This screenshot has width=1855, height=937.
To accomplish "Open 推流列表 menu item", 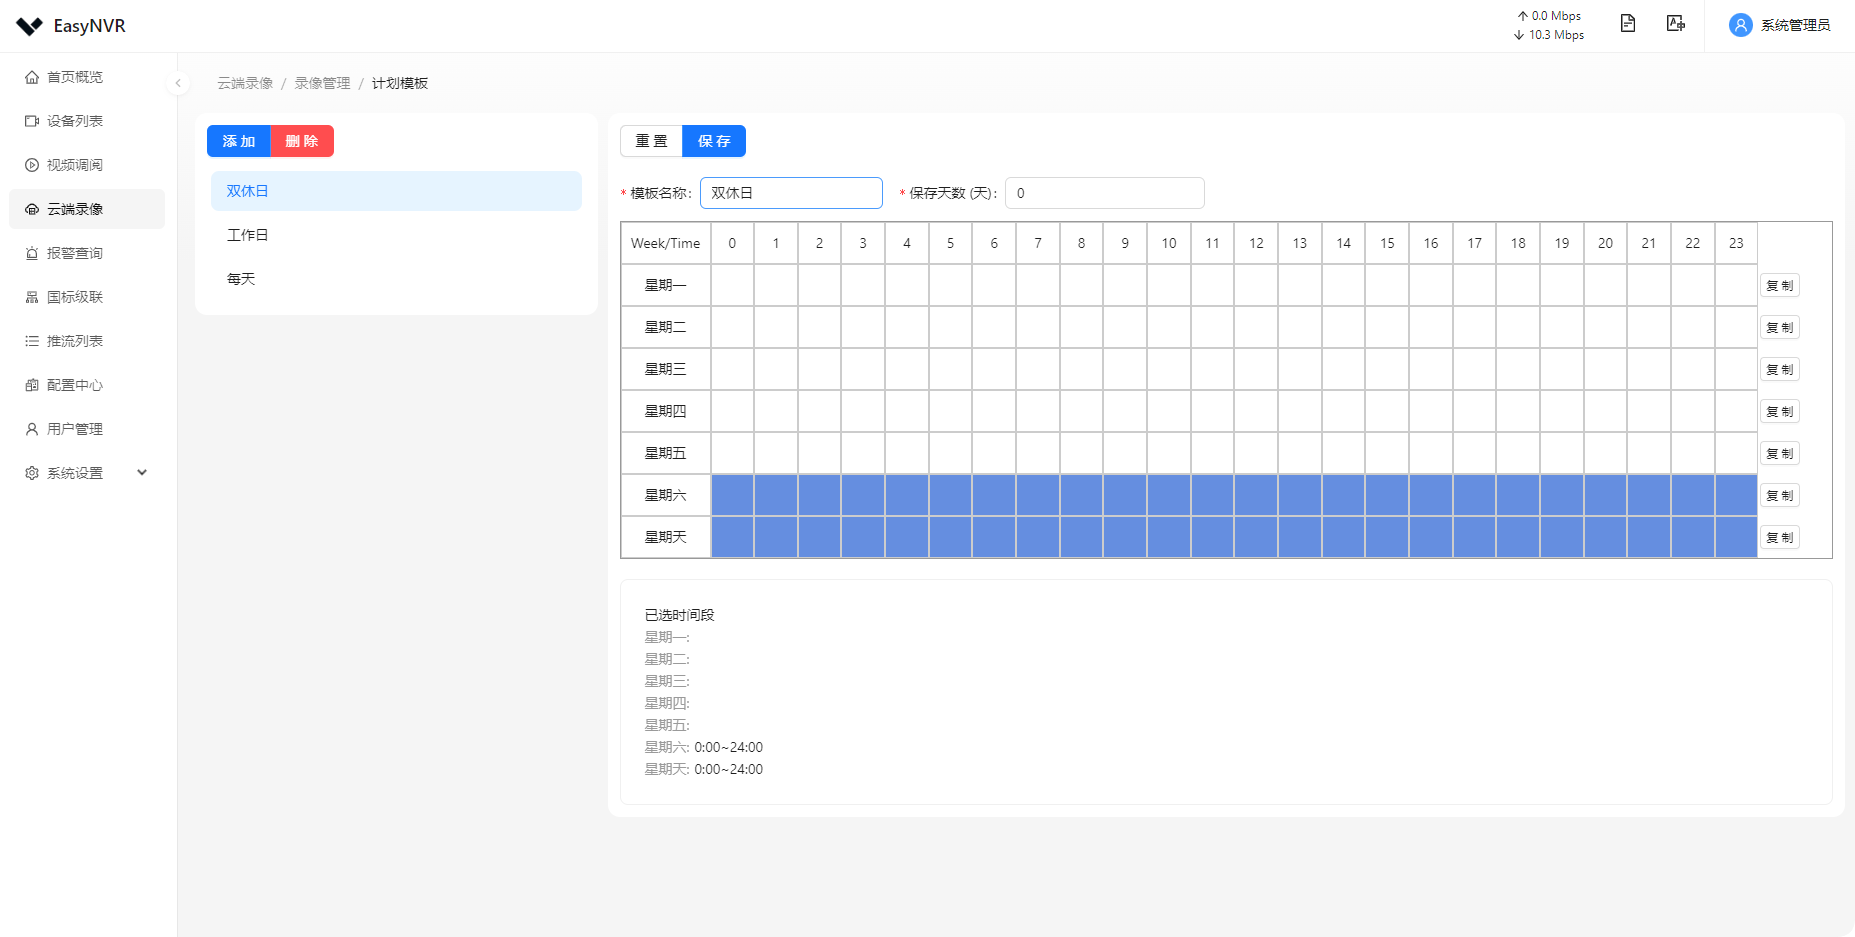I will tap(87, 341).
